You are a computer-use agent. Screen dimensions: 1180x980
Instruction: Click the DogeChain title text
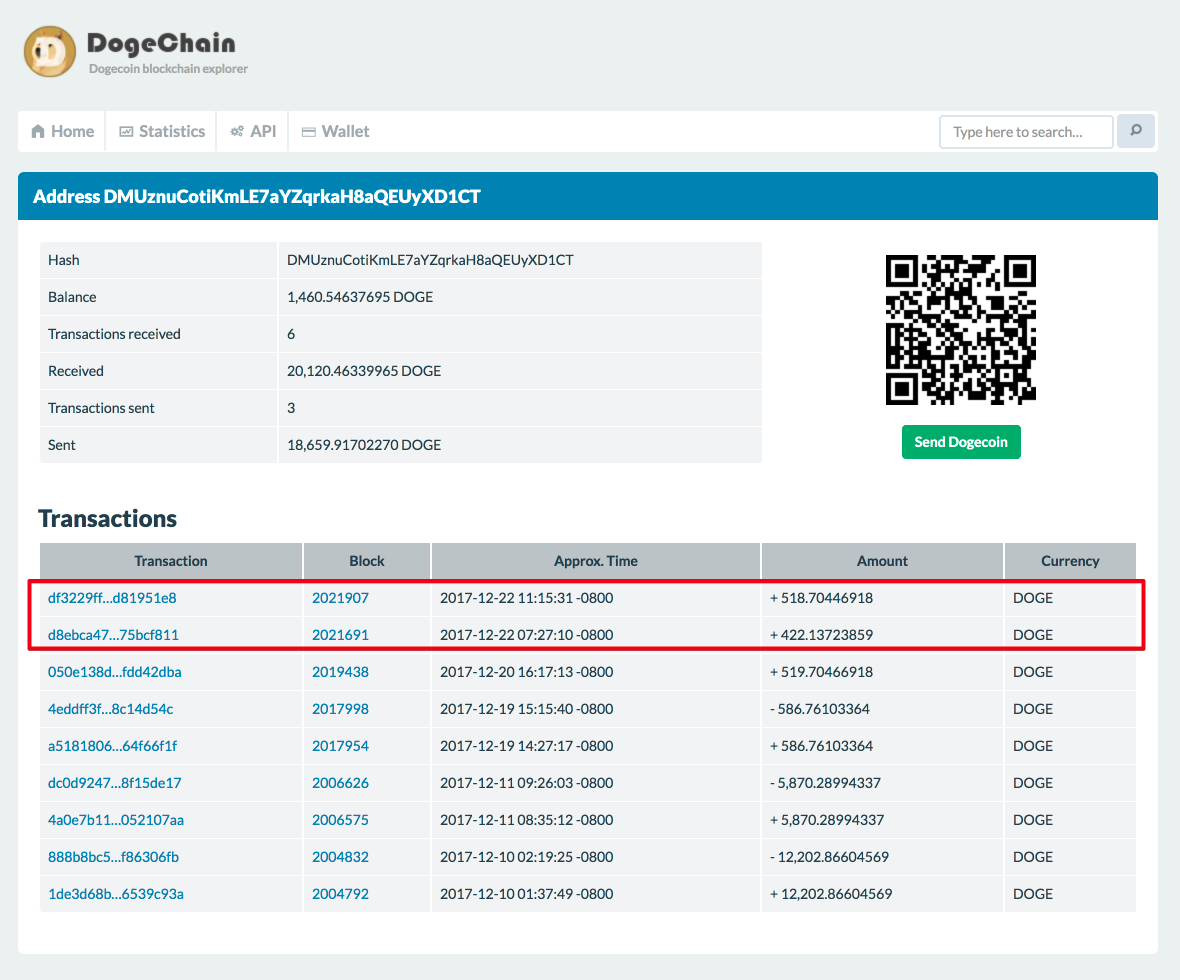[x=161, y=43]
